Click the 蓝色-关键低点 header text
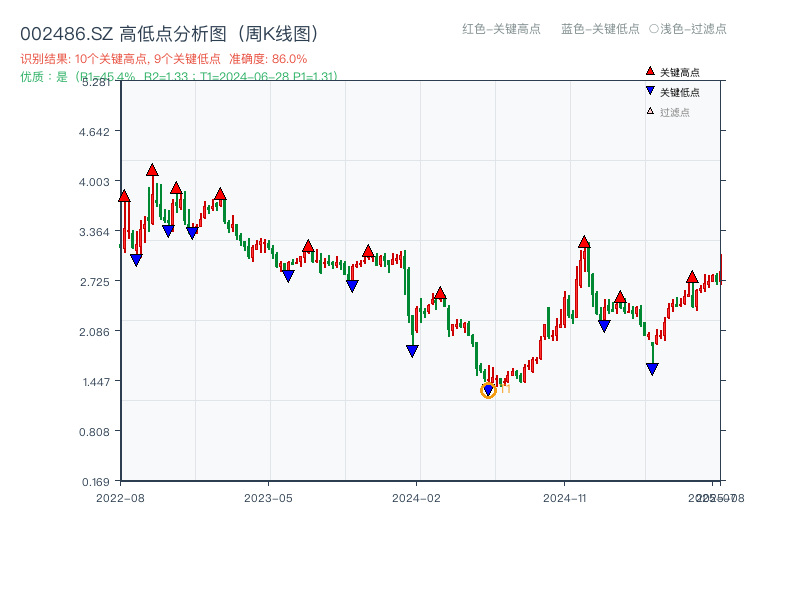 click(600, 29)
